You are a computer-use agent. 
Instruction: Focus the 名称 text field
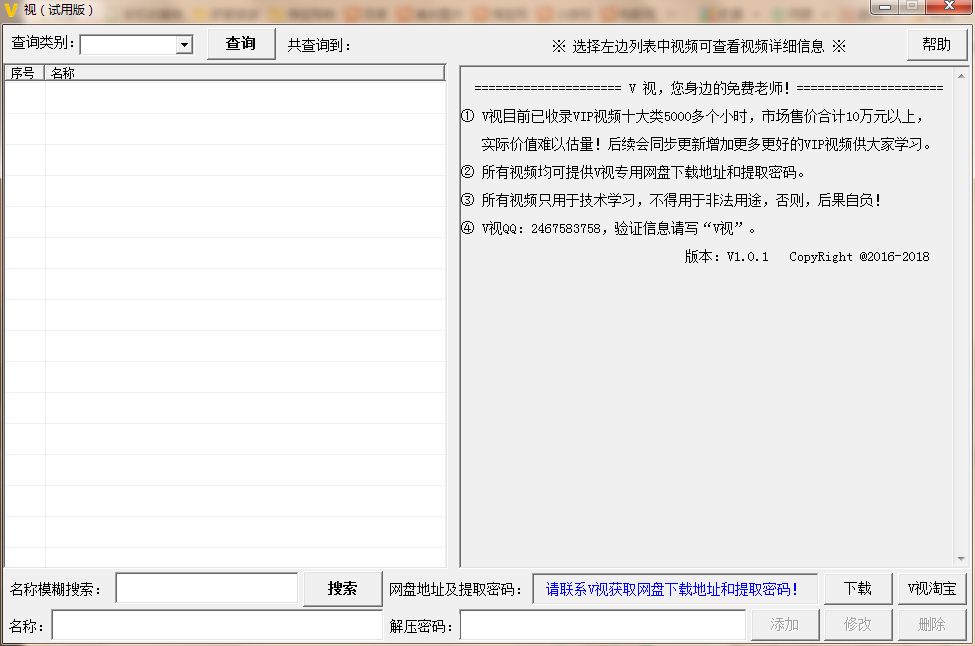[217, 625]
